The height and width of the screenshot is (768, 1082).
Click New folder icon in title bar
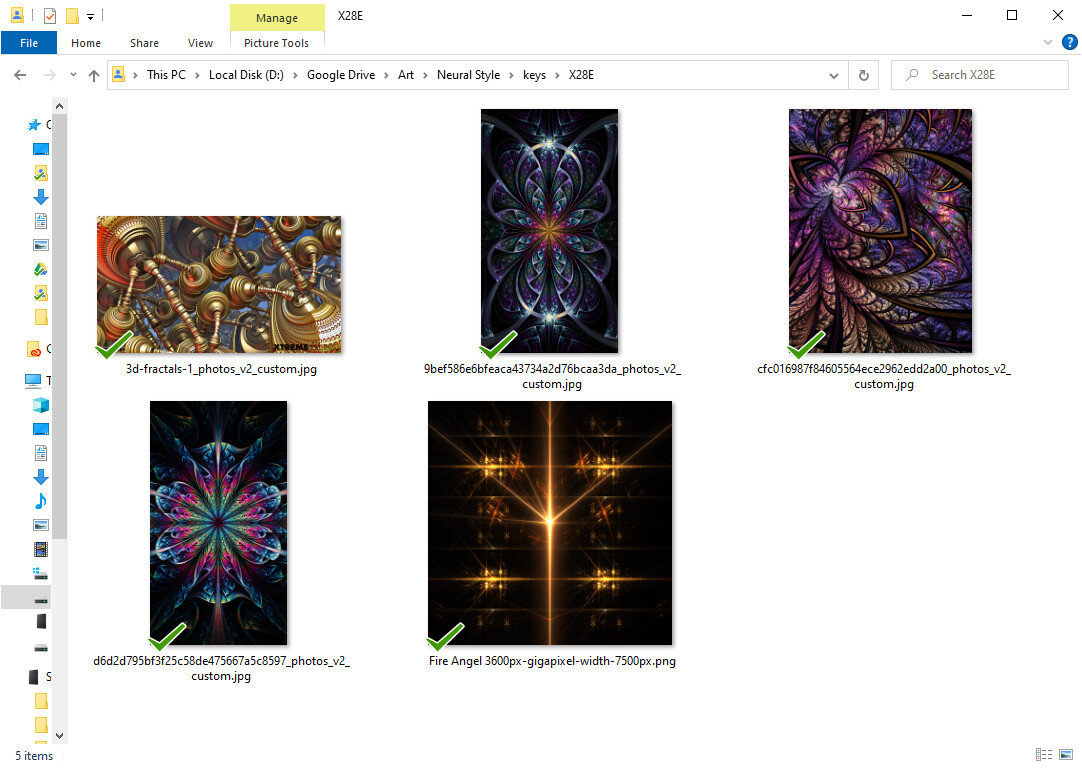[72, 15]
